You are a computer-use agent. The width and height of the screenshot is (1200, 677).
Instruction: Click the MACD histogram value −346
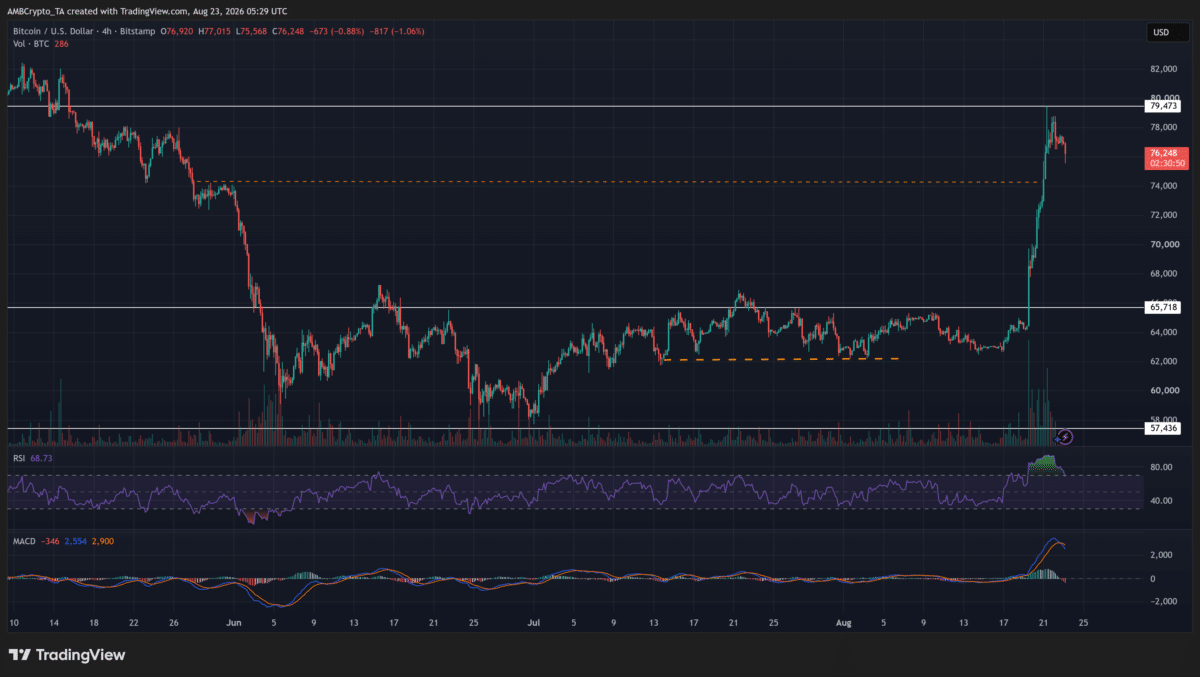[51, 541]
